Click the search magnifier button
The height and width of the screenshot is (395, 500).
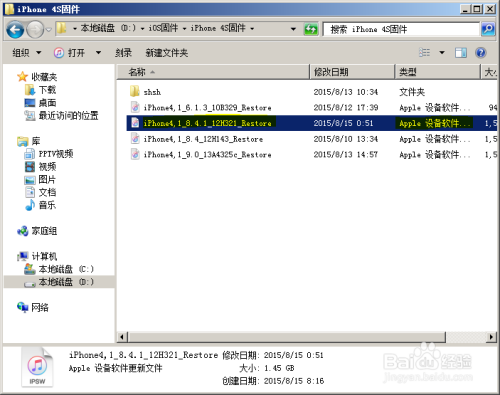(x=488, y=29)
